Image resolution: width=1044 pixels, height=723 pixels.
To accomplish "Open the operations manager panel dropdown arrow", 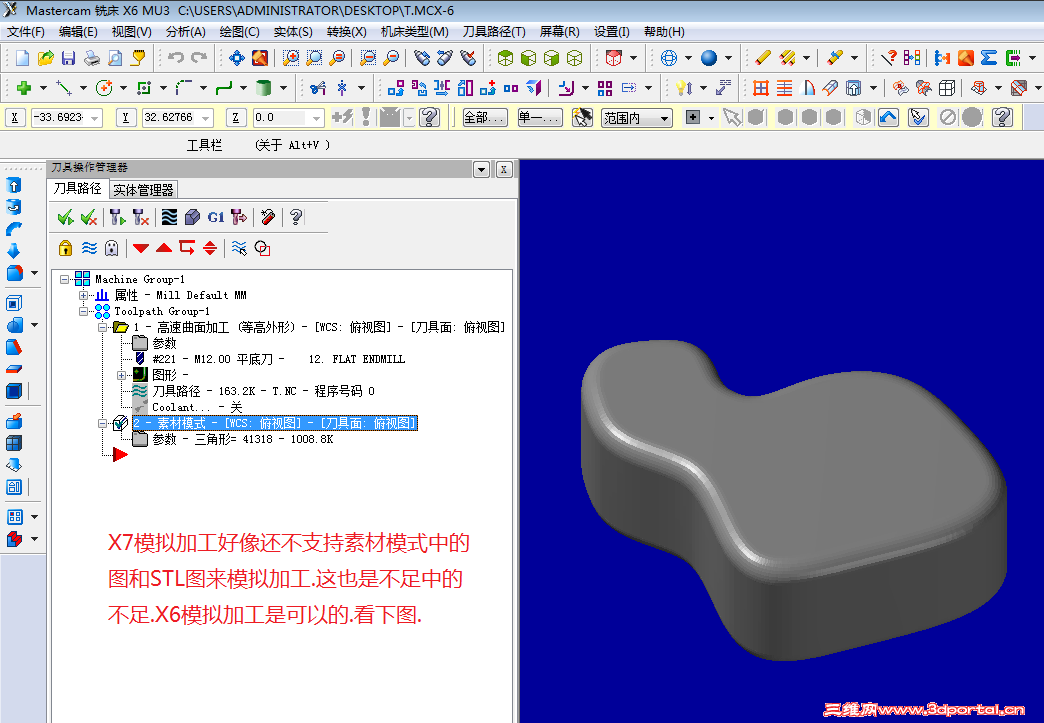I will (x=481, y=169).
